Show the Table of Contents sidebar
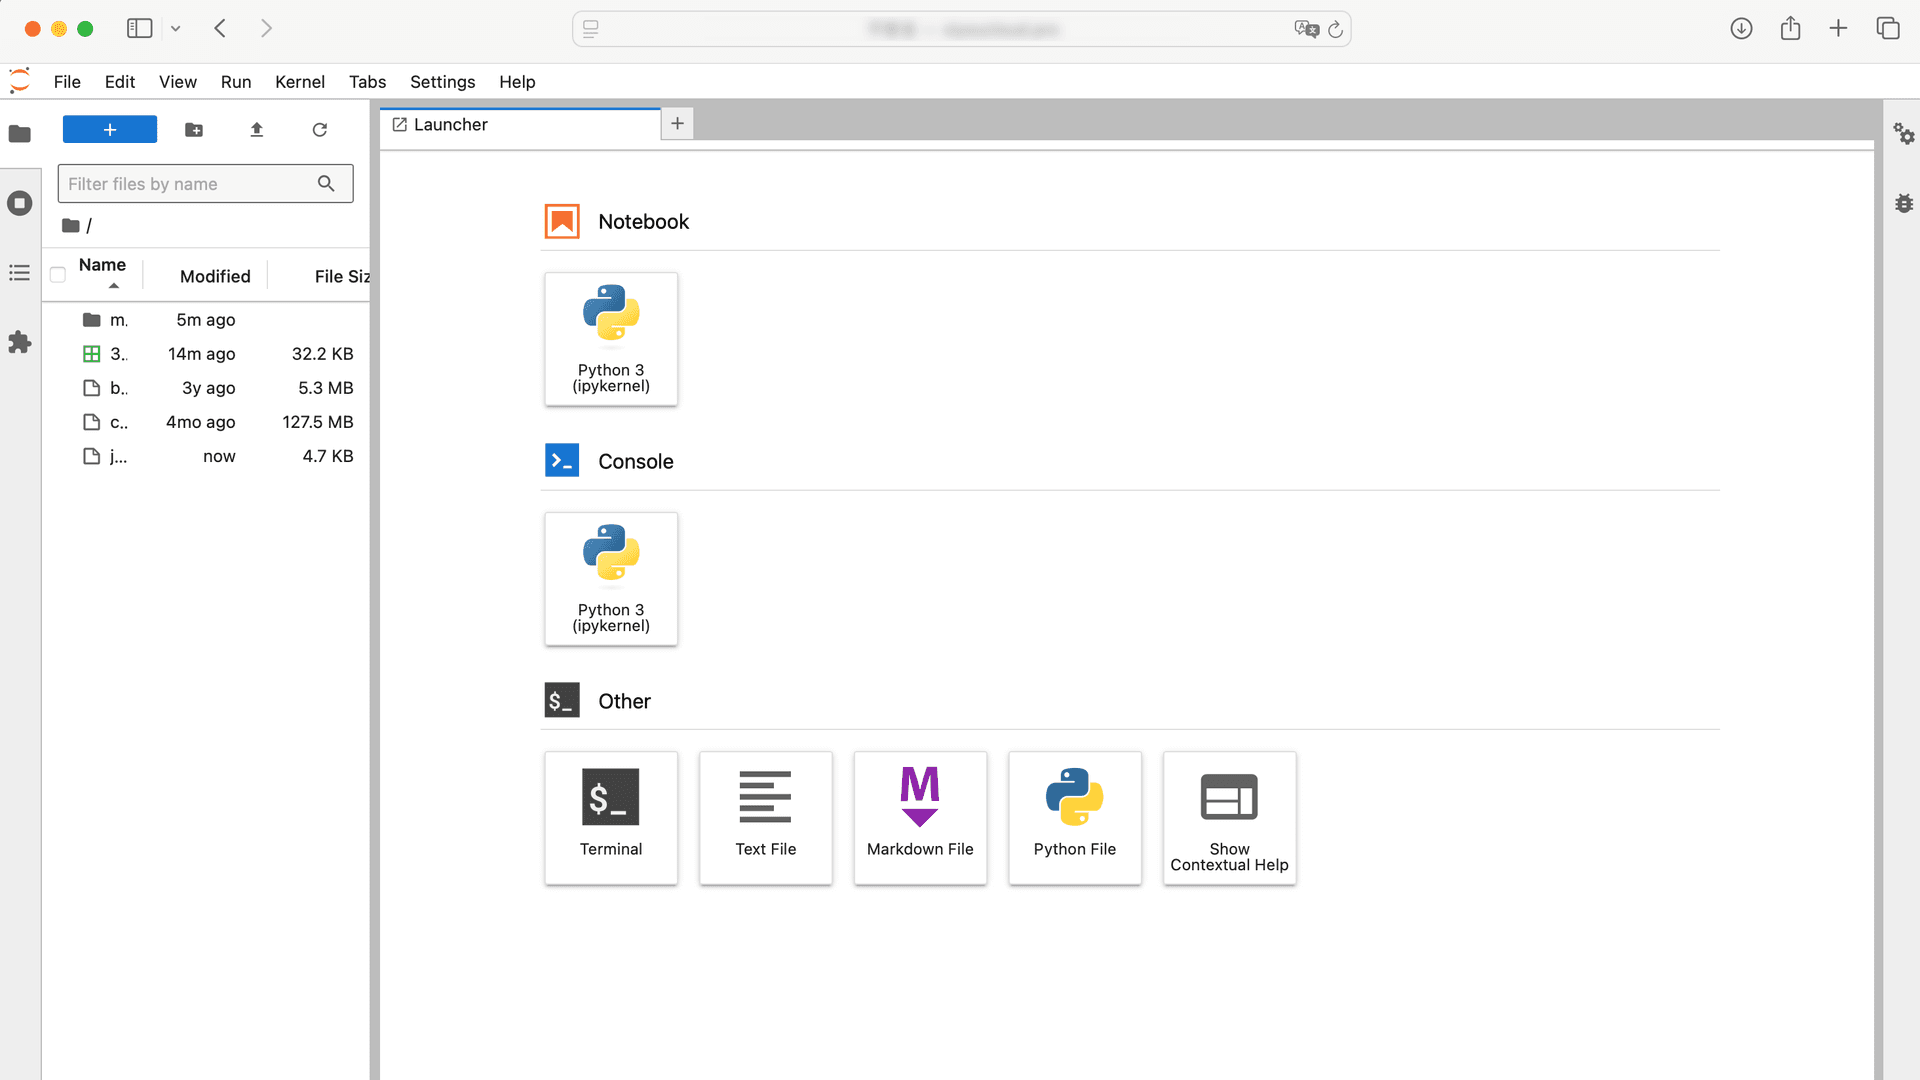 point(20,273)
